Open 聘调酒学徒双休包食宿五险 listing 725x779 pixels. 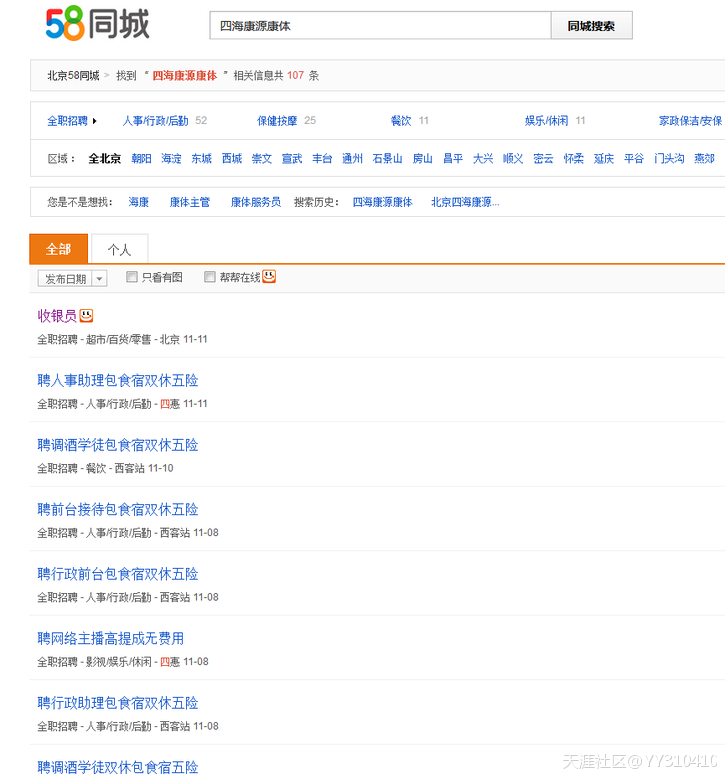118,768
